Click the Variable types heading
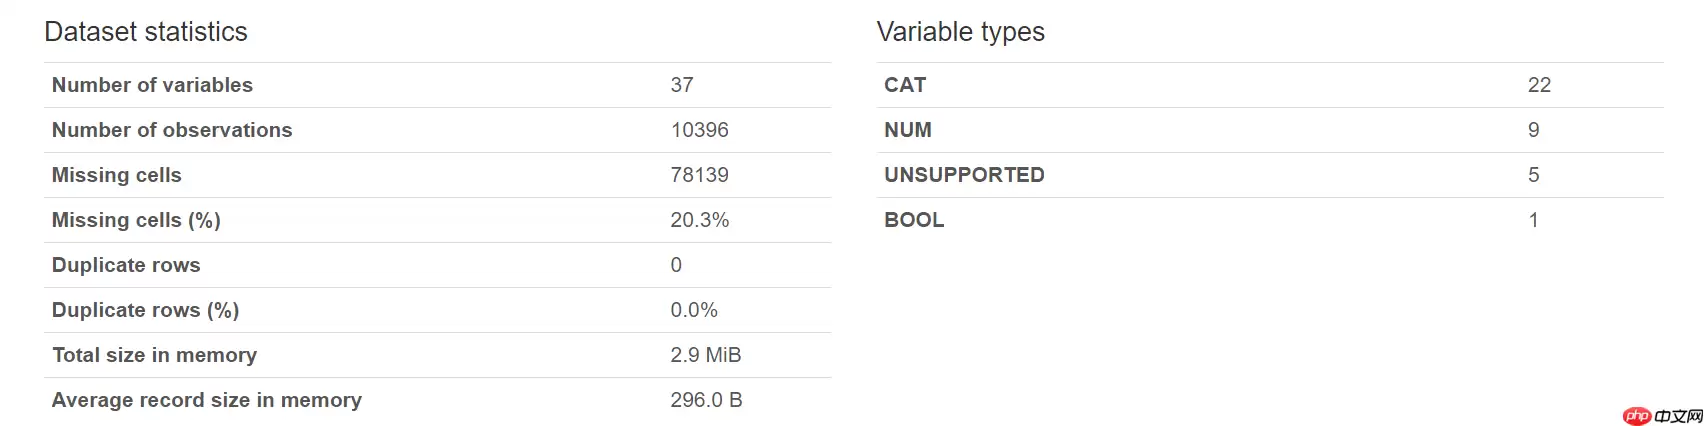This screenshot has width=1704, height=426. click(960, 32)
